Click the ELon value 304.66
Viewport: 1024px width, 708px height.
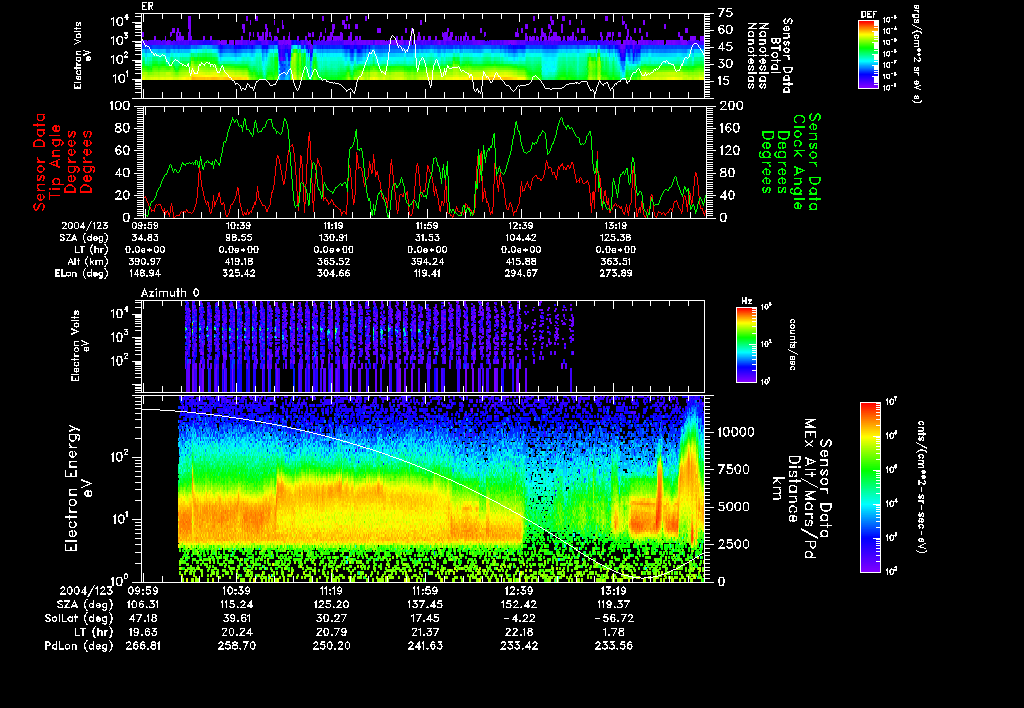pyautogui.click(x=333, y=274)
